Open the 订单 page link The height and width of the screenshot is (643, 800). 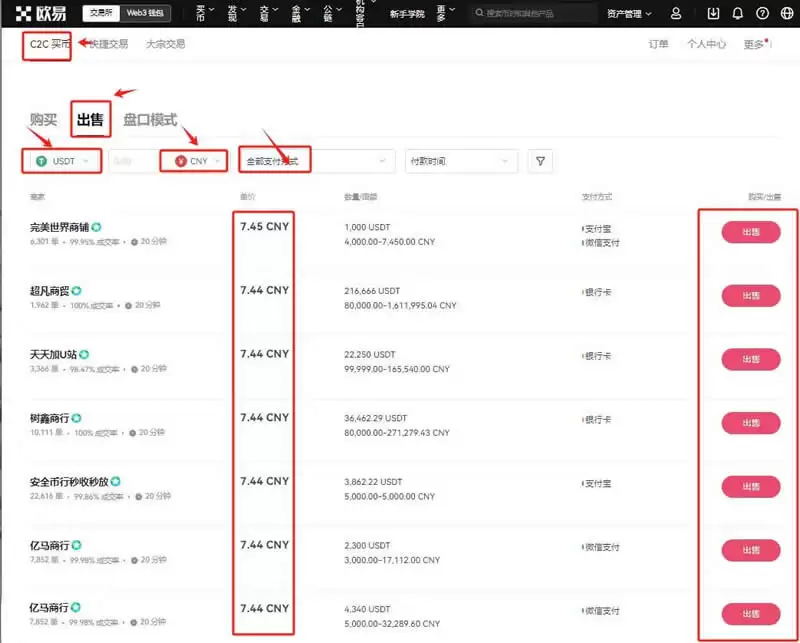pos(658,44)
